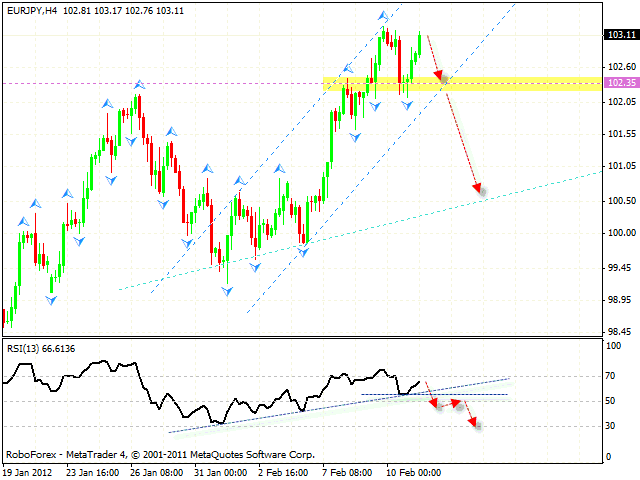Image resolution: width=640 pixels, height=480 pixels.
Task: Click the 100.00 price axis label
Action: pyautogui.click(x=620, y=233)
